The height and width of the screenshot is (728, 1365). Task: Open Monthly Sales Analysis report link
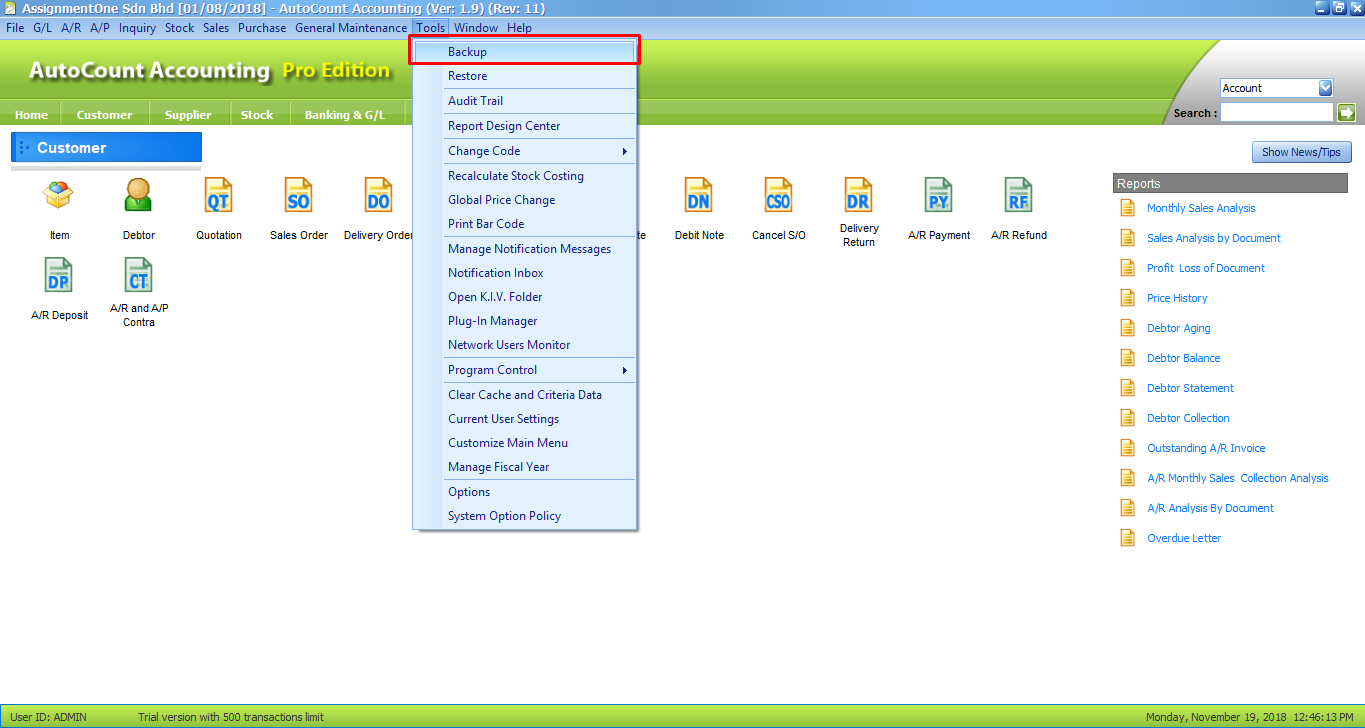pos(1201,208)
